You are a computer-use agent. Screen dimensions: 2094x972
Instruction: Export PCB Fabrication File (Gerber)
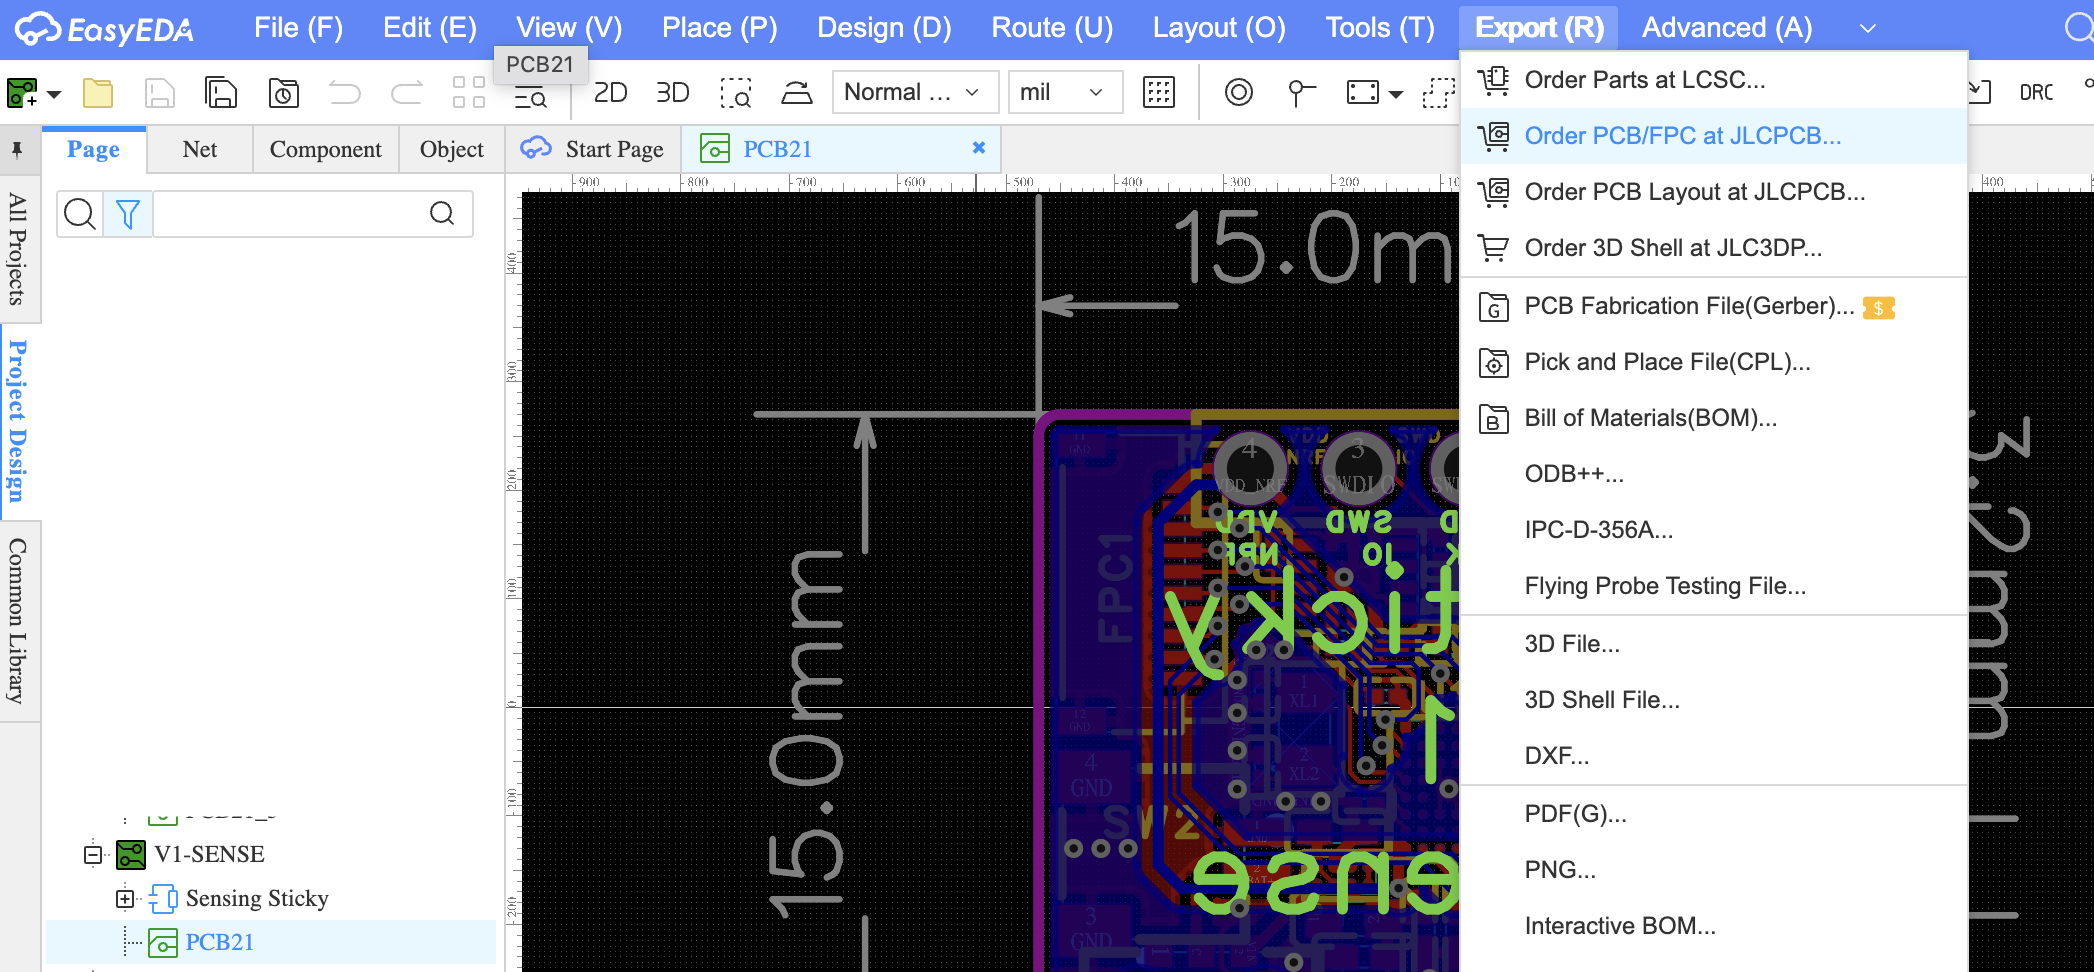[x=1714, y=306]
